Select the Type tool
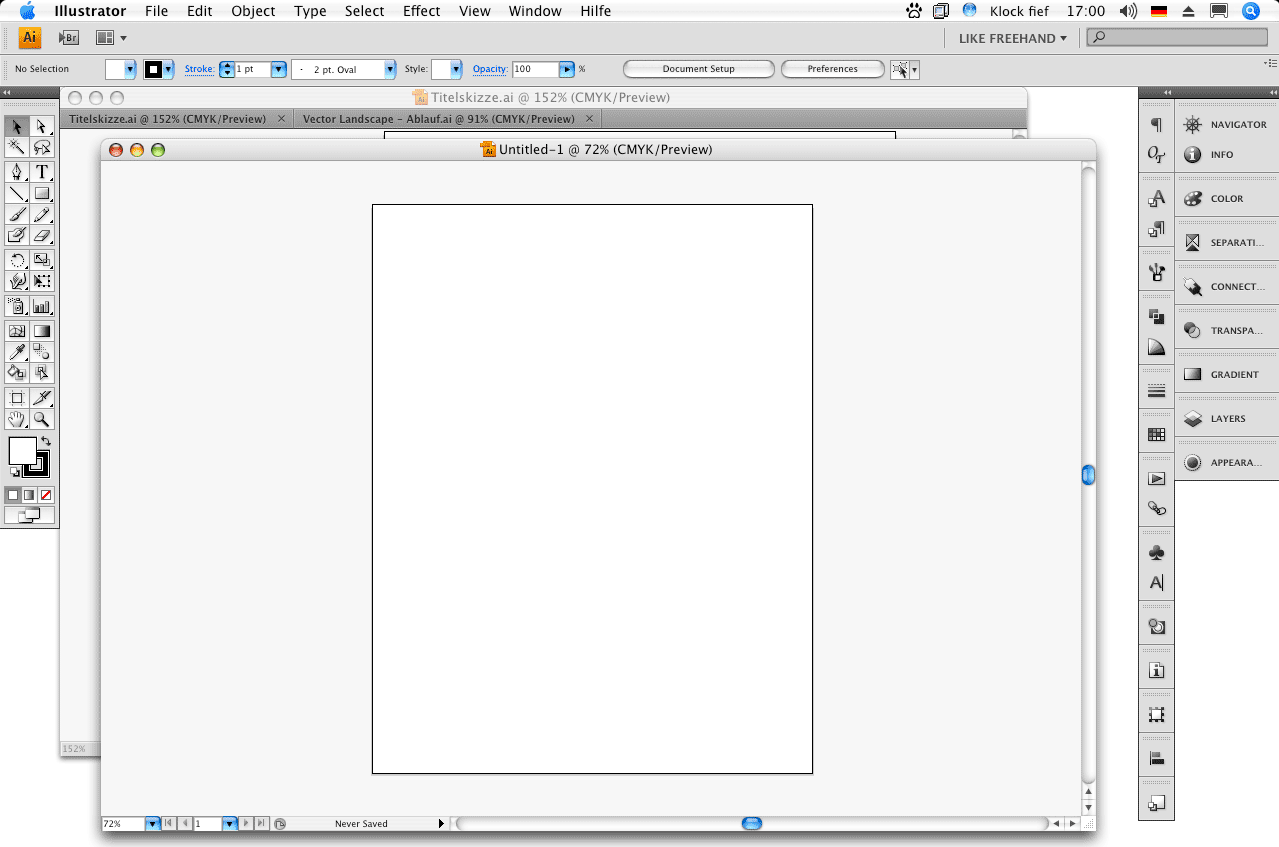Viewport: 1279px width, 847px height. coord(42,172)
